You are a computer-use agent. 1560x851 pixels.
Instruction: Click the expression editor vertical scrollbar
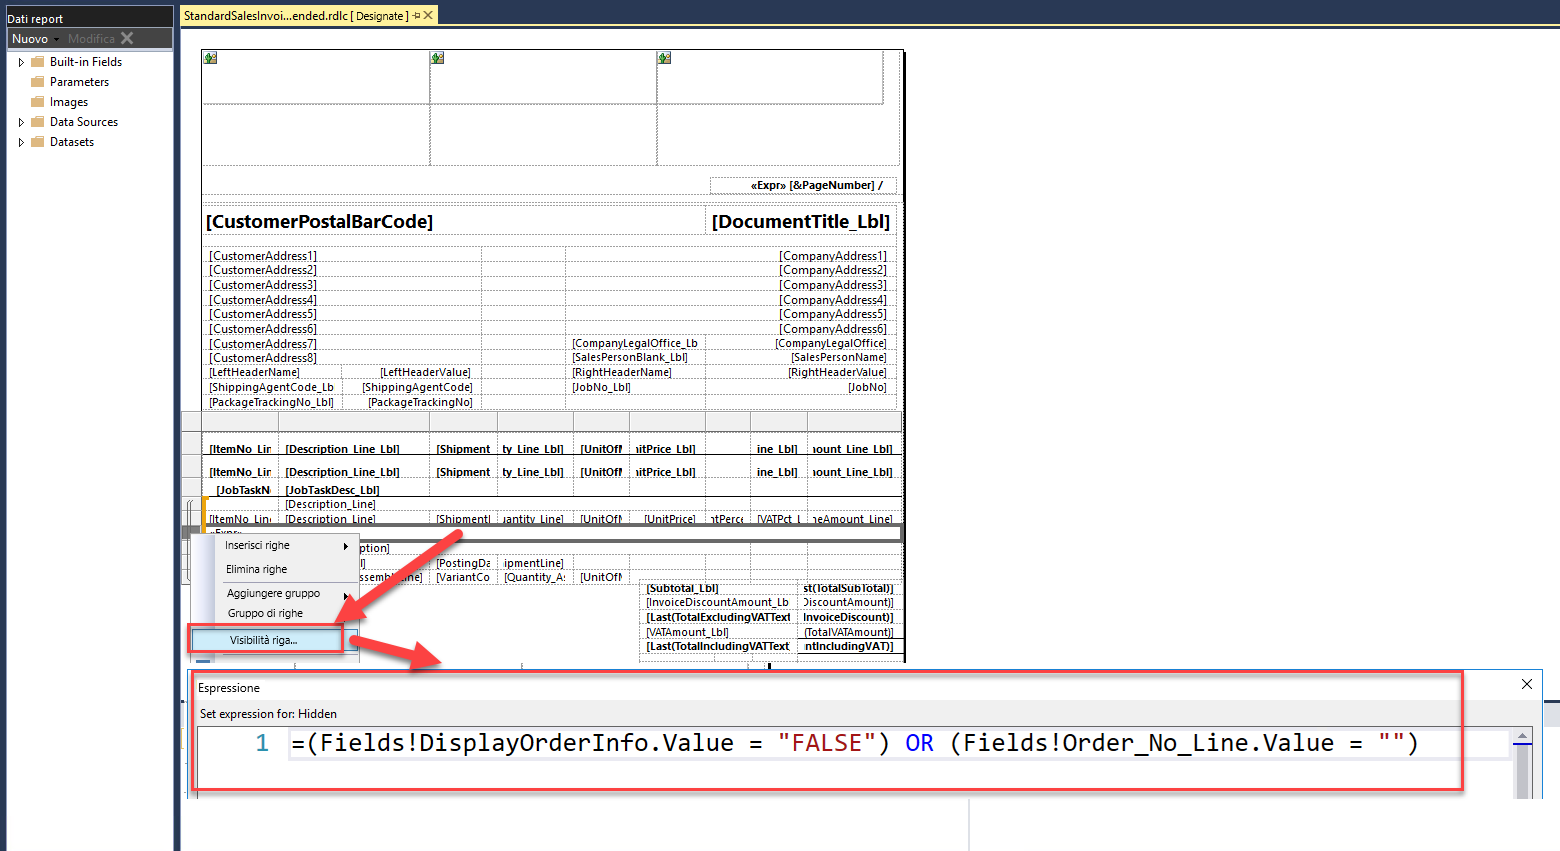[x=1523, y=765]
